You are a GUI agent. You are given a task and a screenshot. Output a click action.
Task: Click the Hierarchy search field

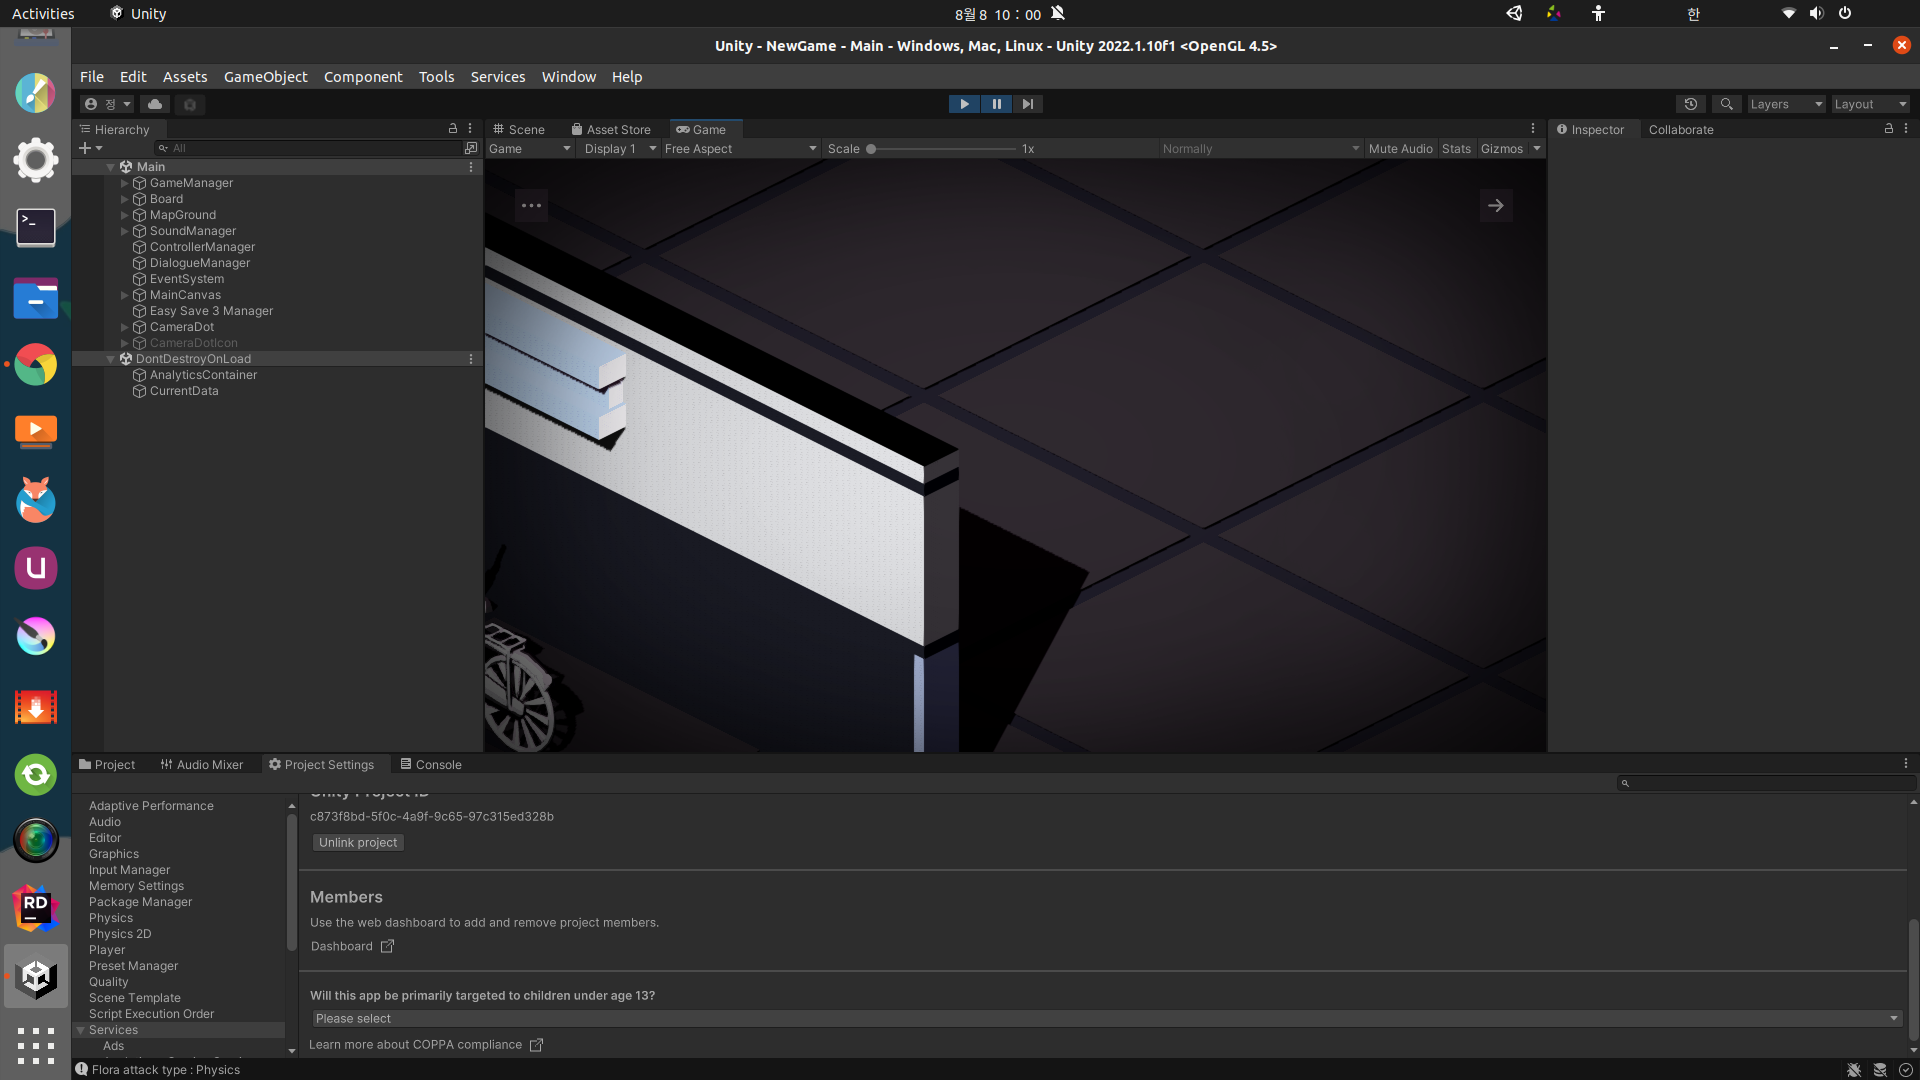pyautogui.click(x=308, y=148)
